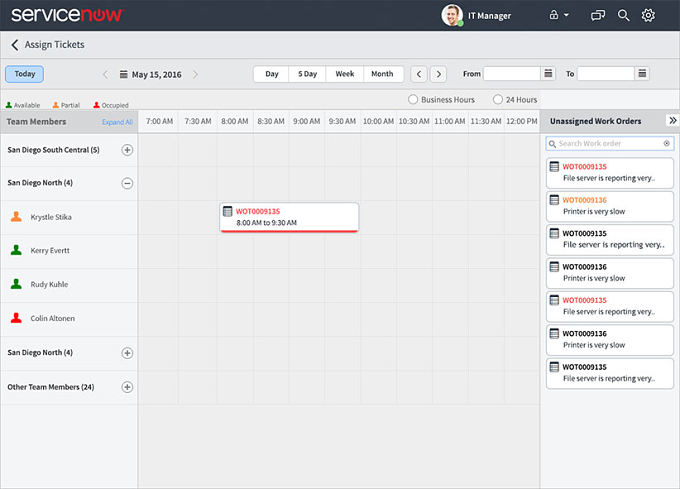Switch to the 5 Day view
680x489 pixels.
(x=307, y=74)
